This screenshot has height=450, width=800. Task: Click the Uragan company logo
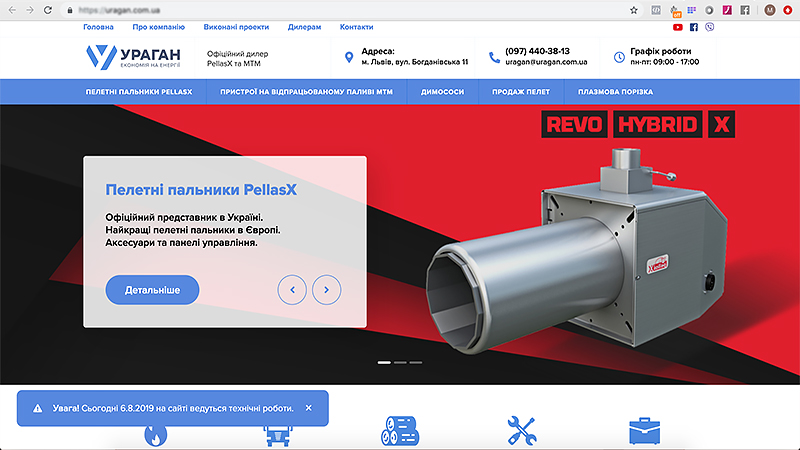[x=133, y=57]
